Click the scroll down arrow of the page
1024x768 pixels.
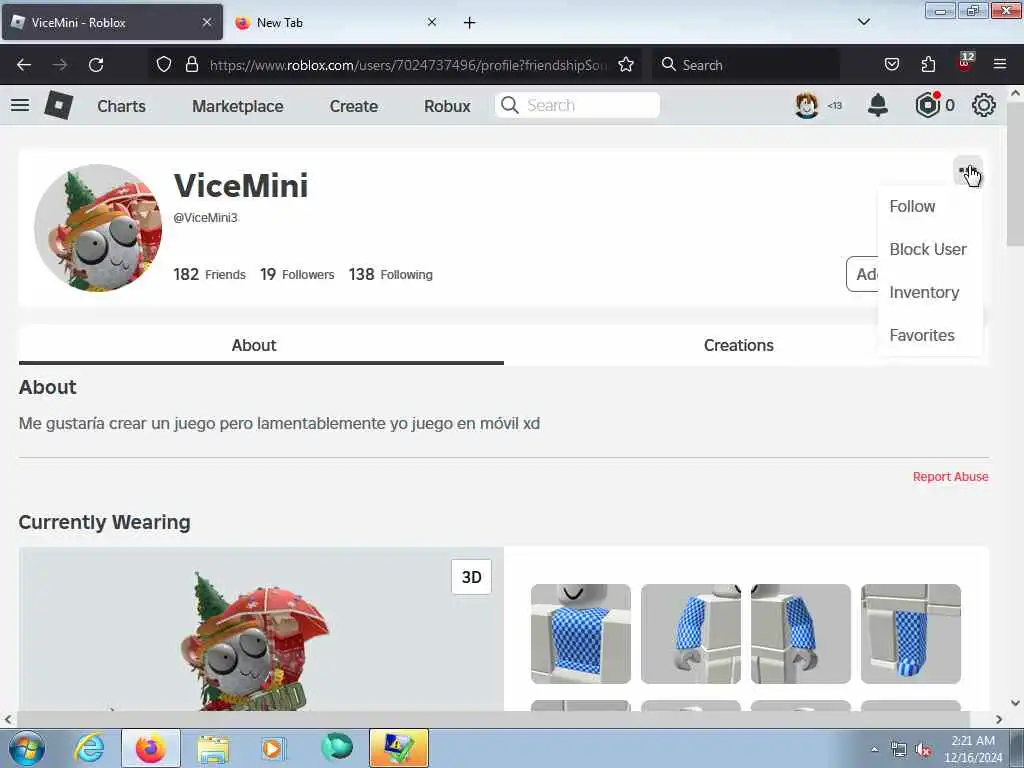coord(1015,703)
